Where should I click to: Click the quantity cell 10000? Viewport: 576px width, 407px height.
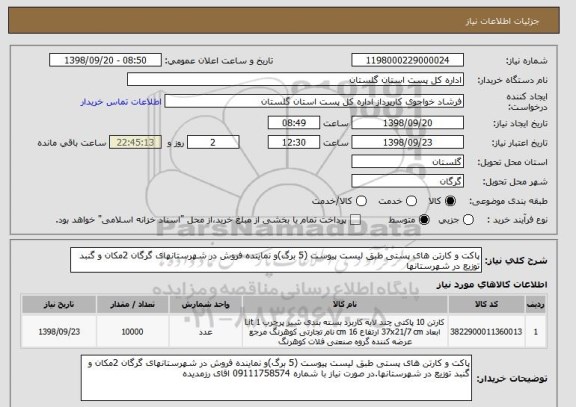click(x=133, y=332)
